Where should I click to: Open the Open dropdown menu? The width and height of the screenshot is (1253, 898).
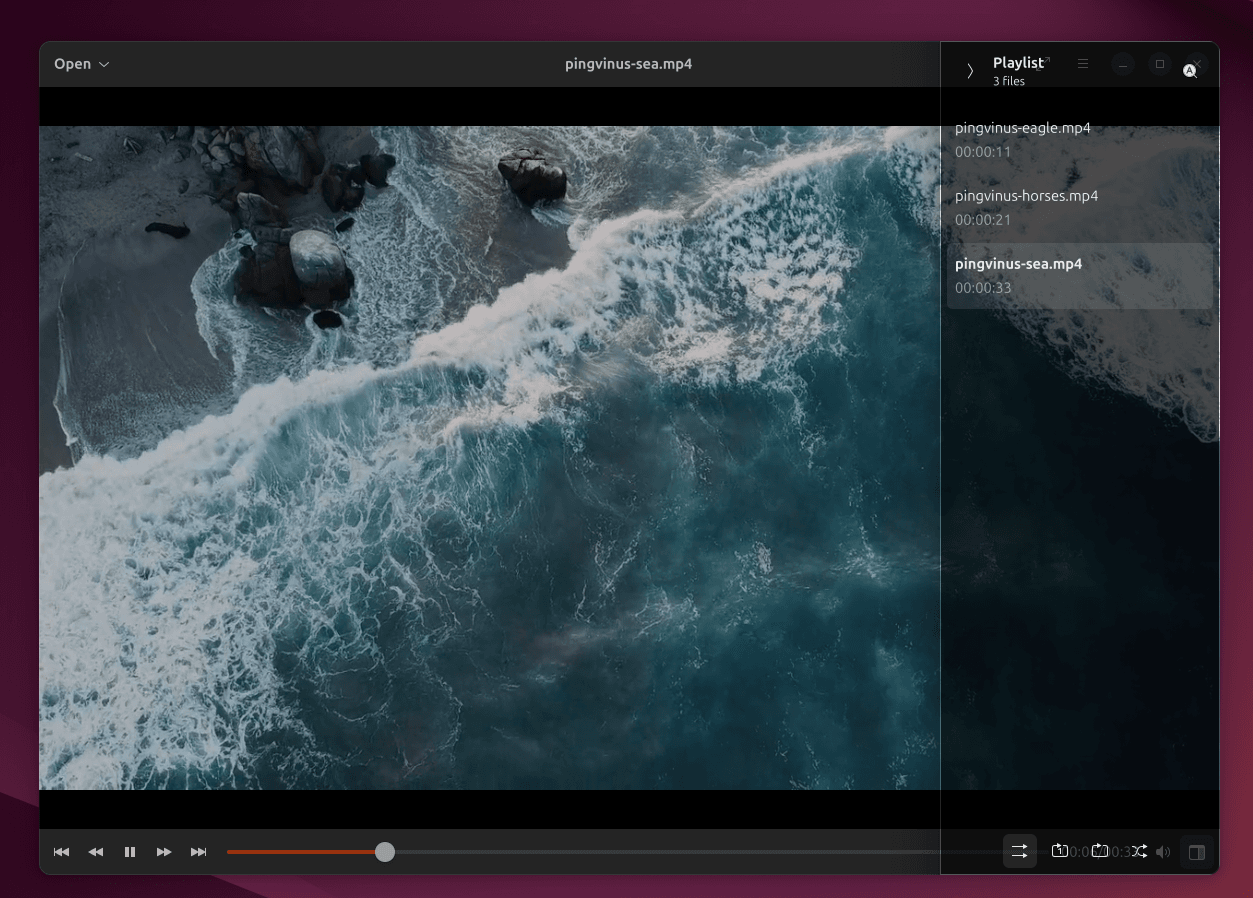82,64
